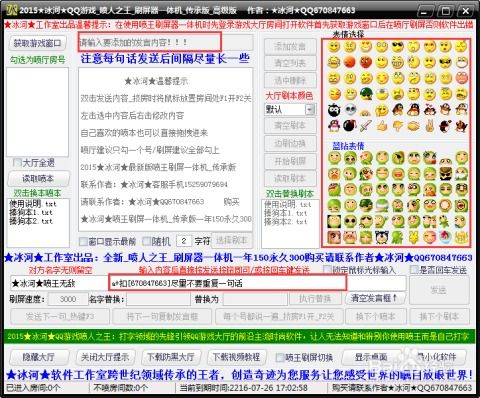
Task: Choose the black bomb emoticon
Action: coord(349,125)
